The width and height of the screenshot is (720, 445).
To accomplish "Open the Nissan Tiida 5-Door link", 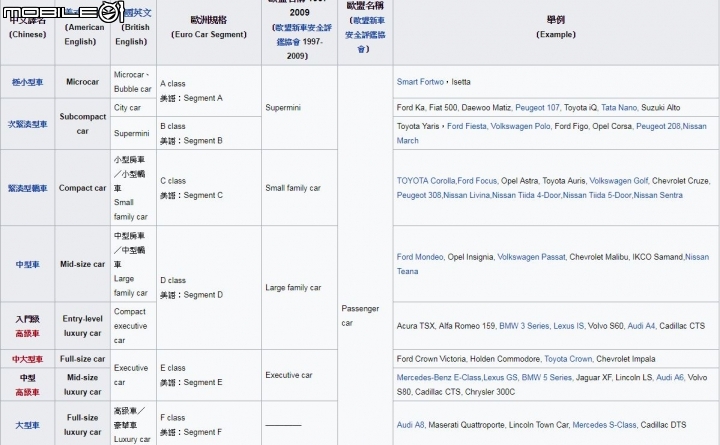I will [x=597, y=195].
